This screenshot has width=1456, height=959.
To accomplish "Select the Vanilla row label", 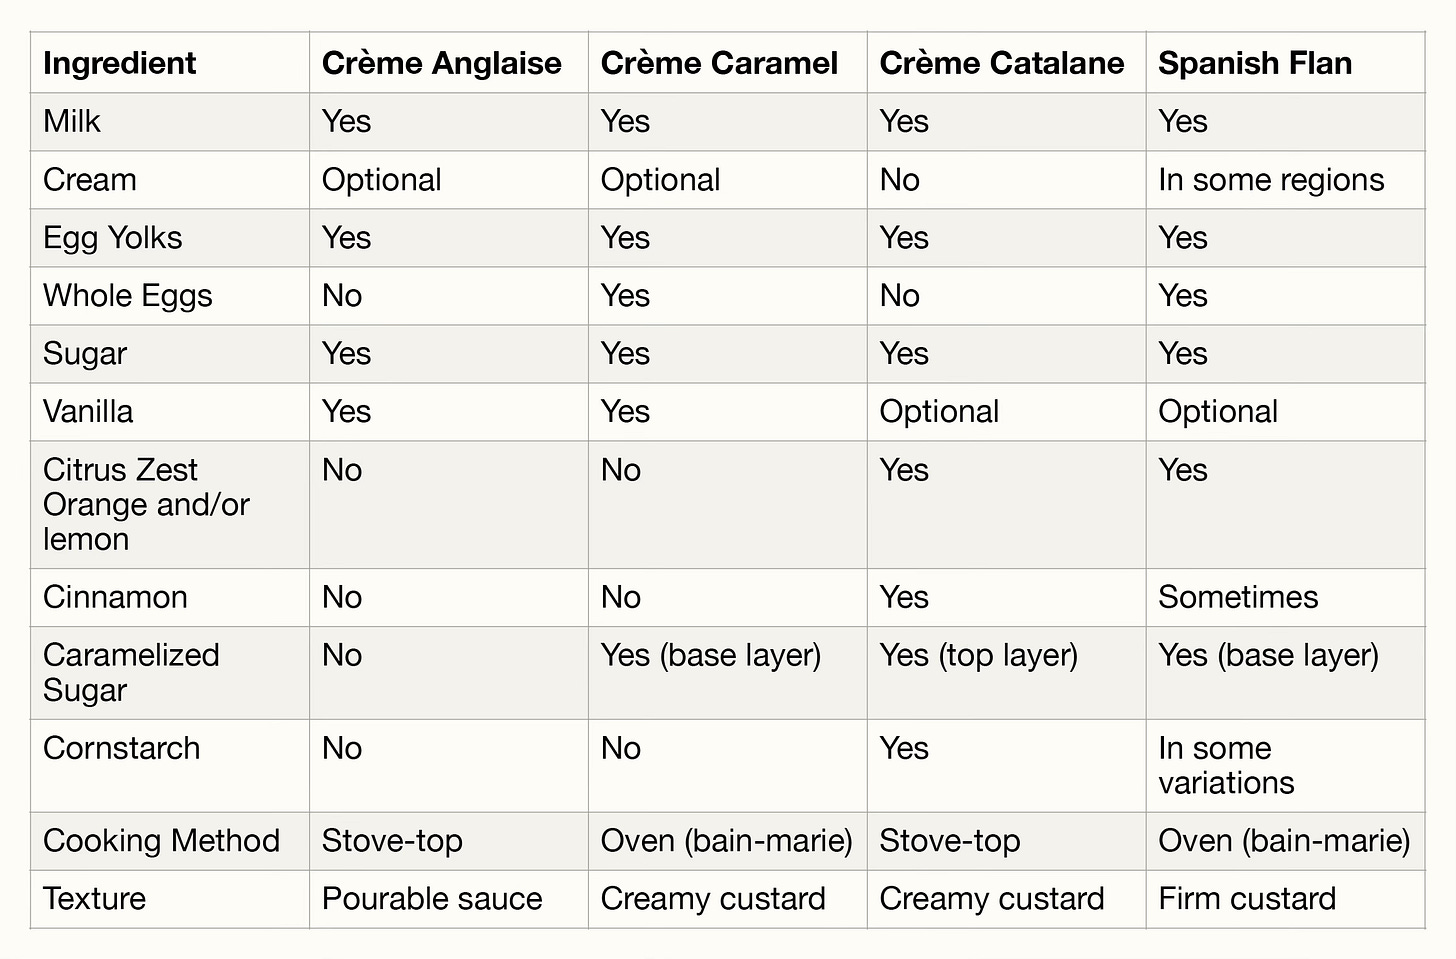I will (x=88, y=412).
